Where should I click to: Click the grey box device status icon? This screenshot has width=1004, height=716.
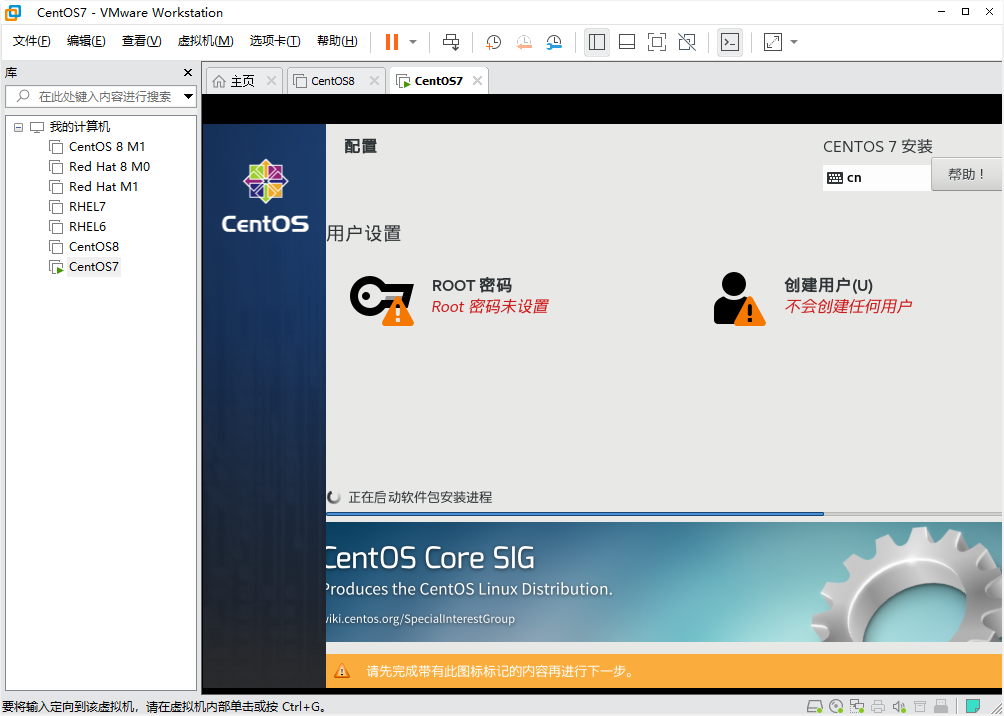(x=919, y=706)
